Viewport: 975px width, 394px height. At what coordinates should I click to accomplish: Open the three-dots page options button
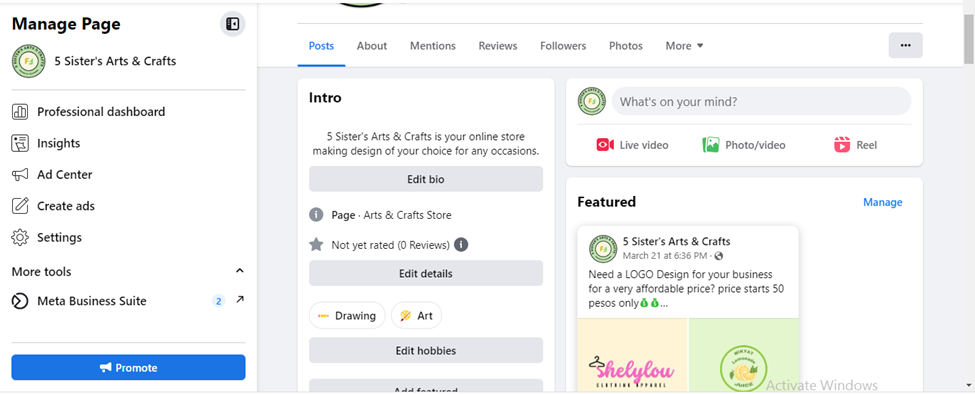(905, 45)
